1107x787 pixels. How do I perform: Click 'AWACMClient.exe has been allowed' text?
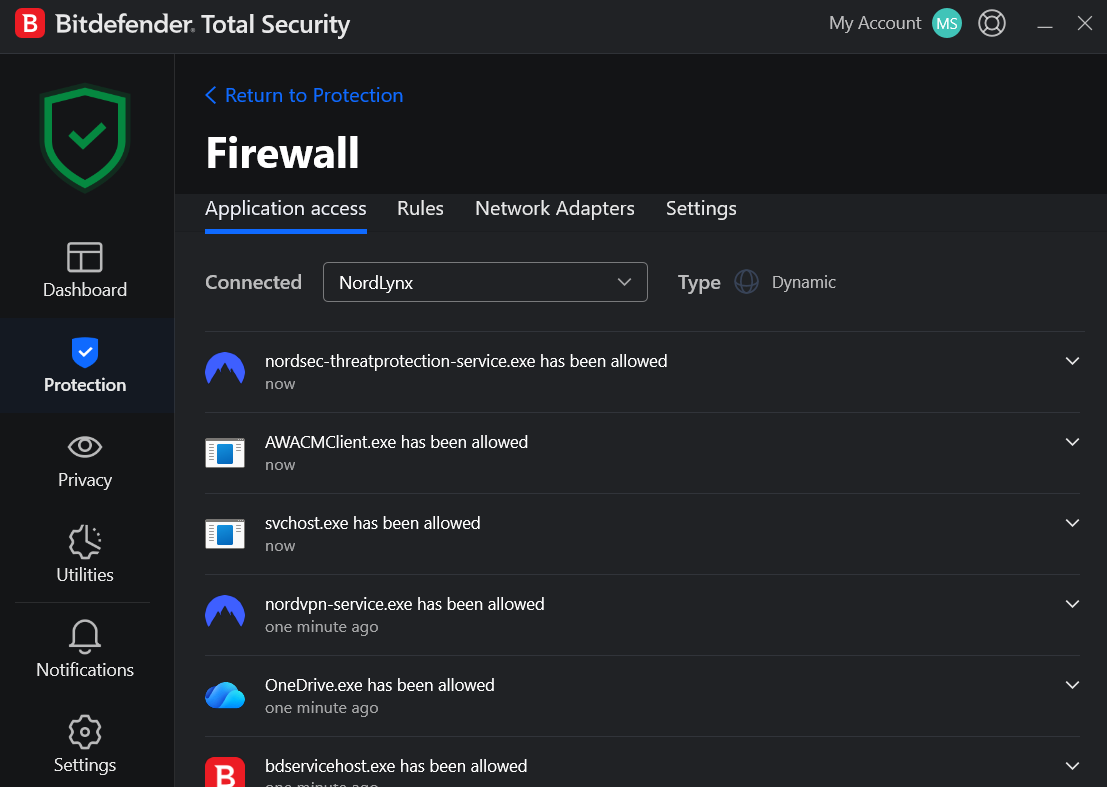click(x=396, y=443)
